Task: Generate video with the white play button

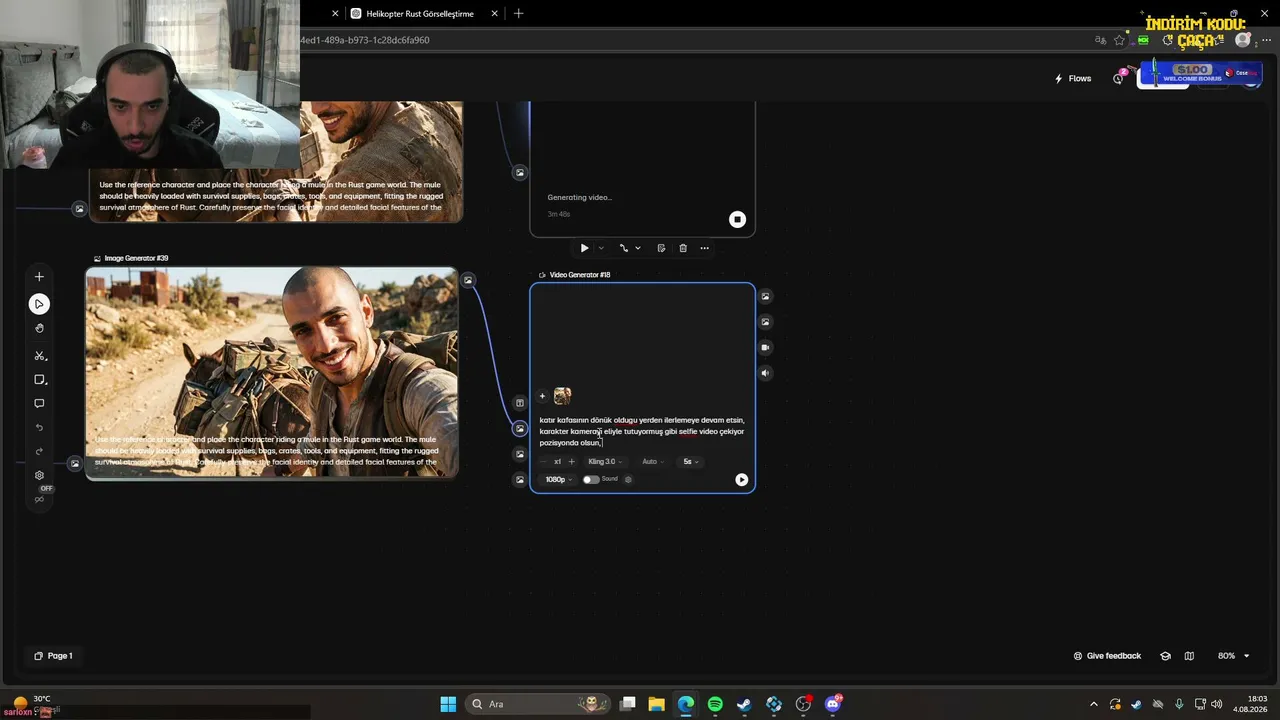Action: coord(741,480)
